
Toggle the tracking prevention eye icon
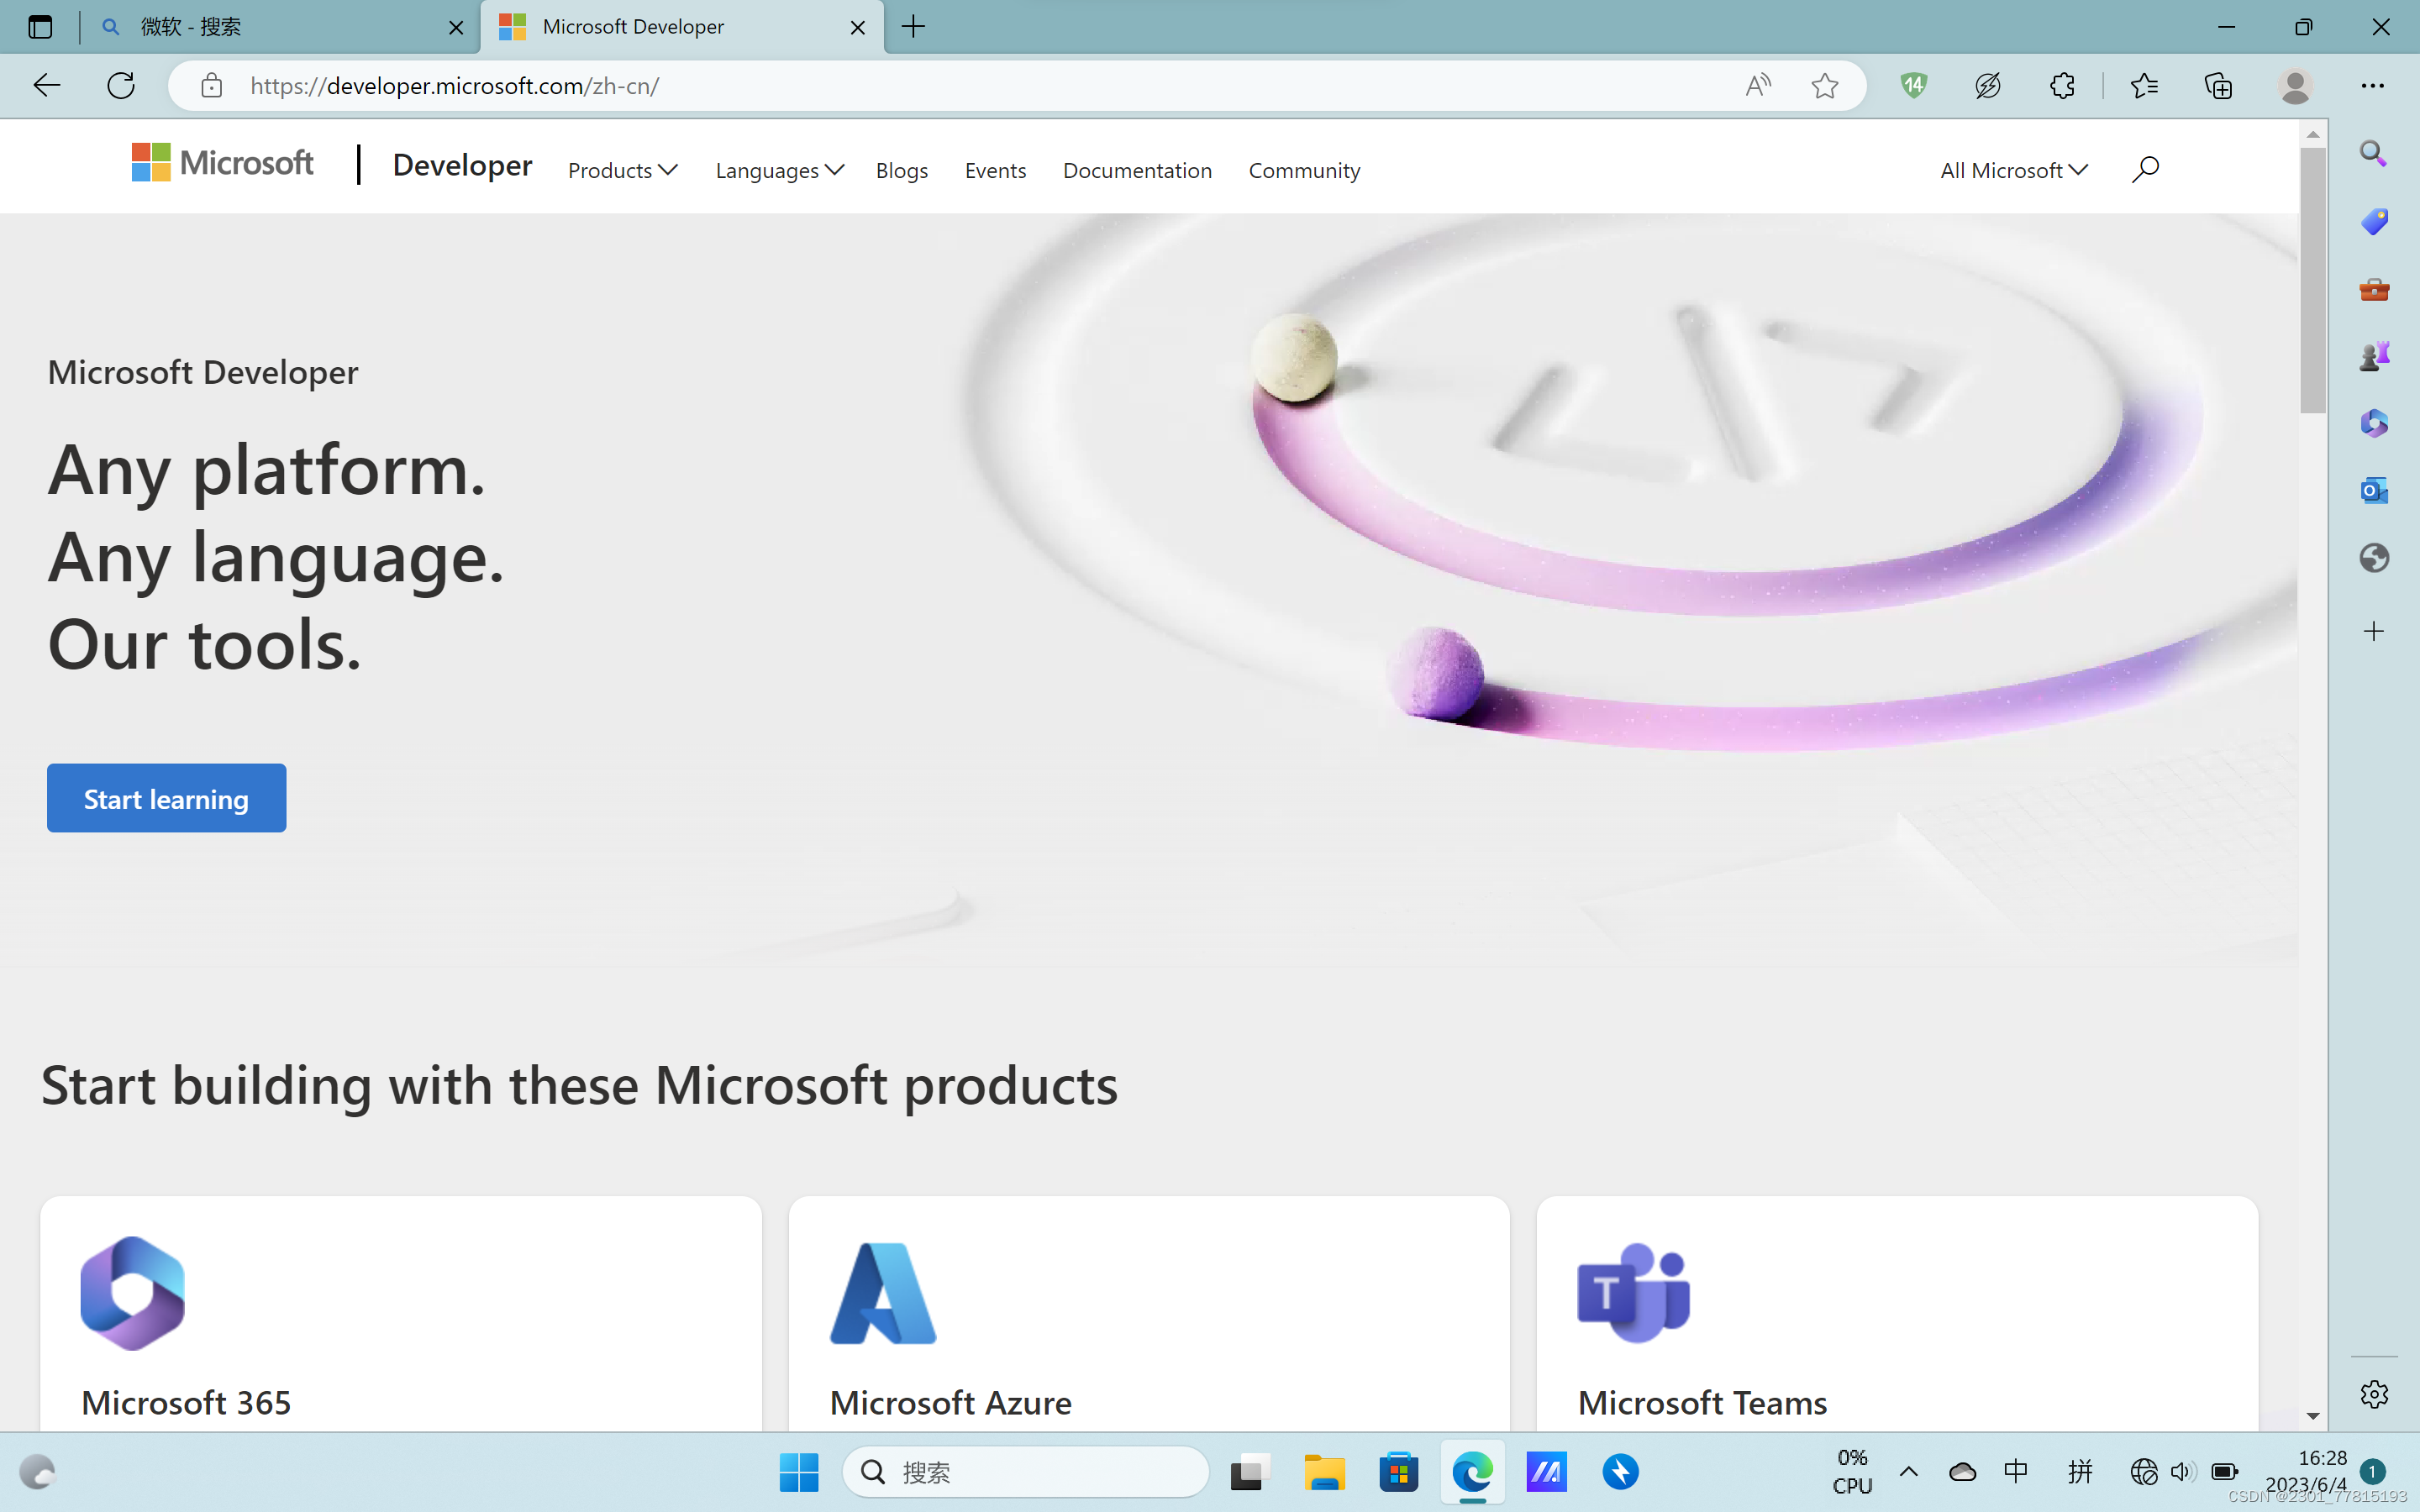click(1987, 86)
